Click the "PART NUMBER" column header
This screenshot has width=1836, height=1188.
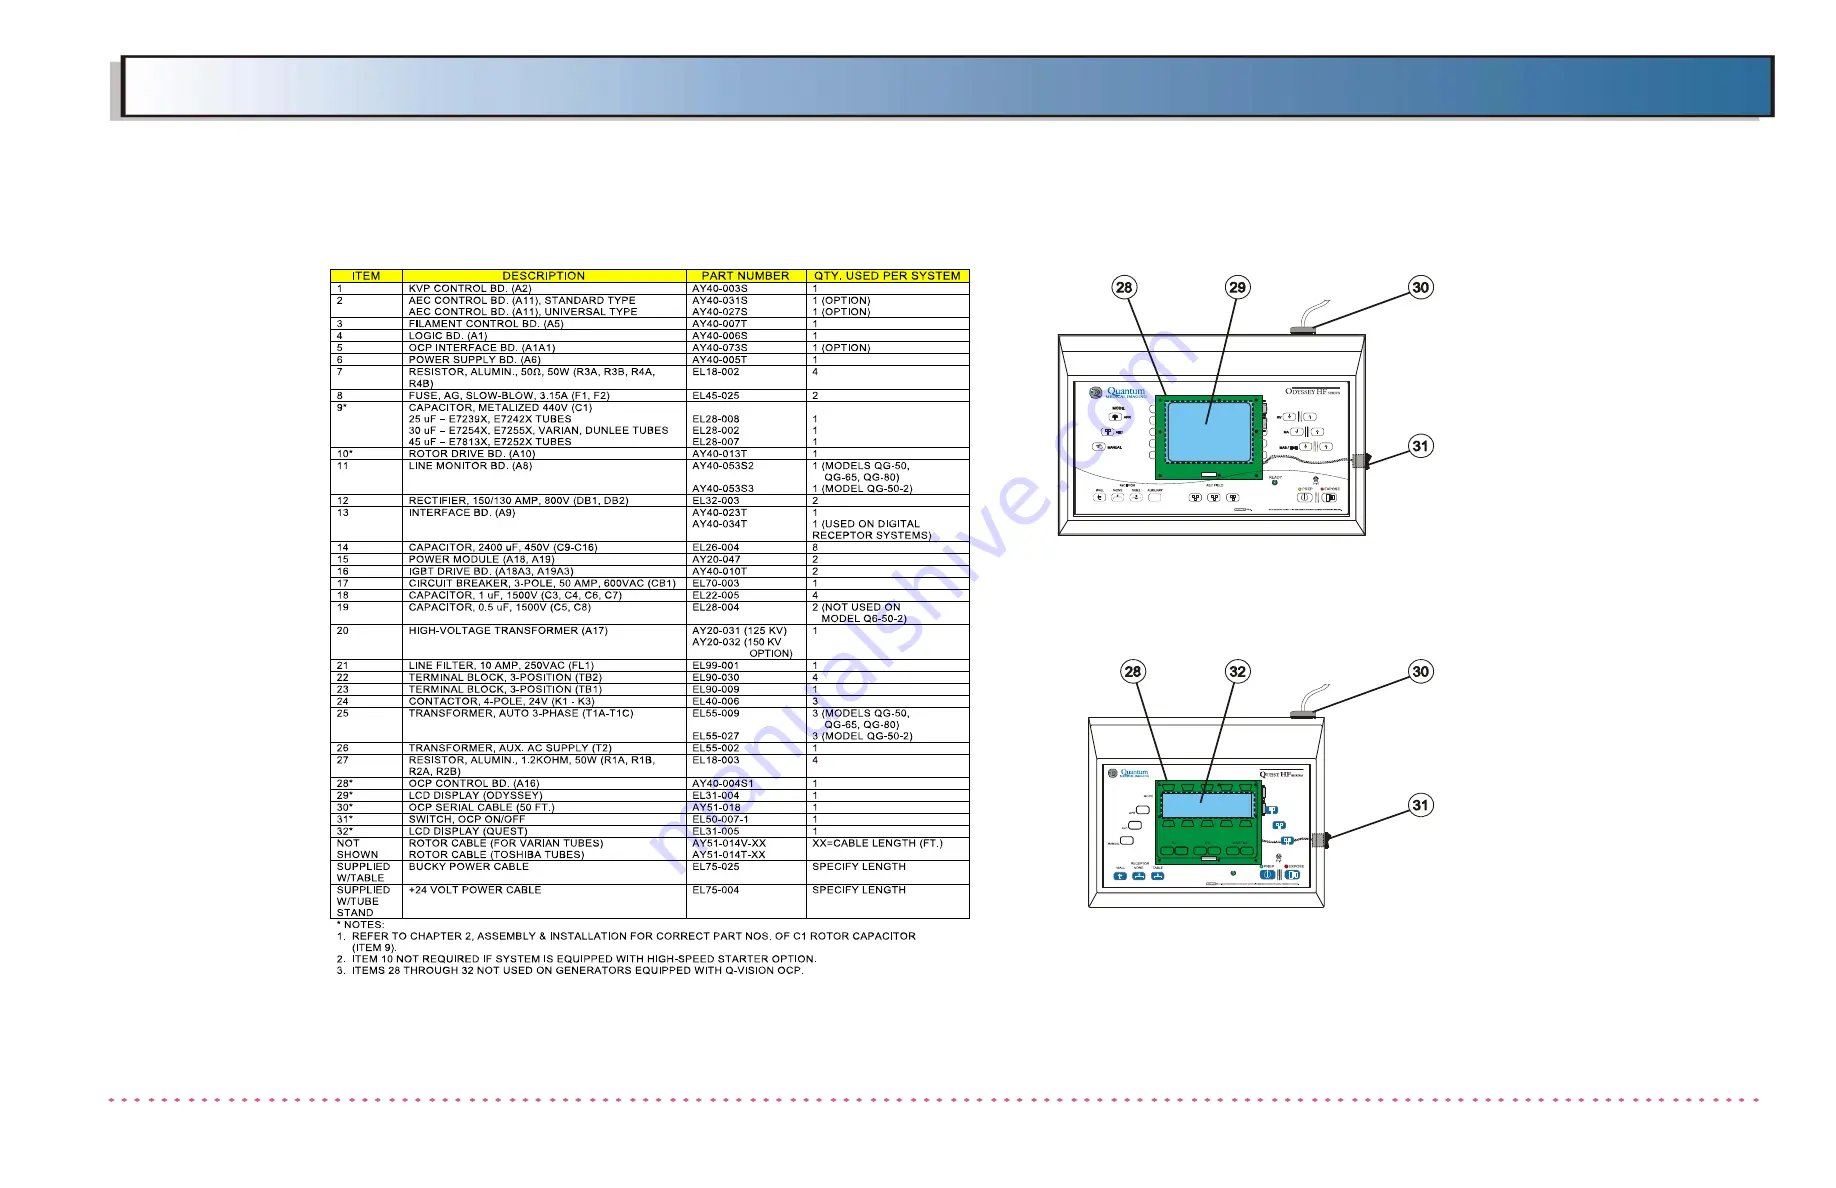coord(746,276)
